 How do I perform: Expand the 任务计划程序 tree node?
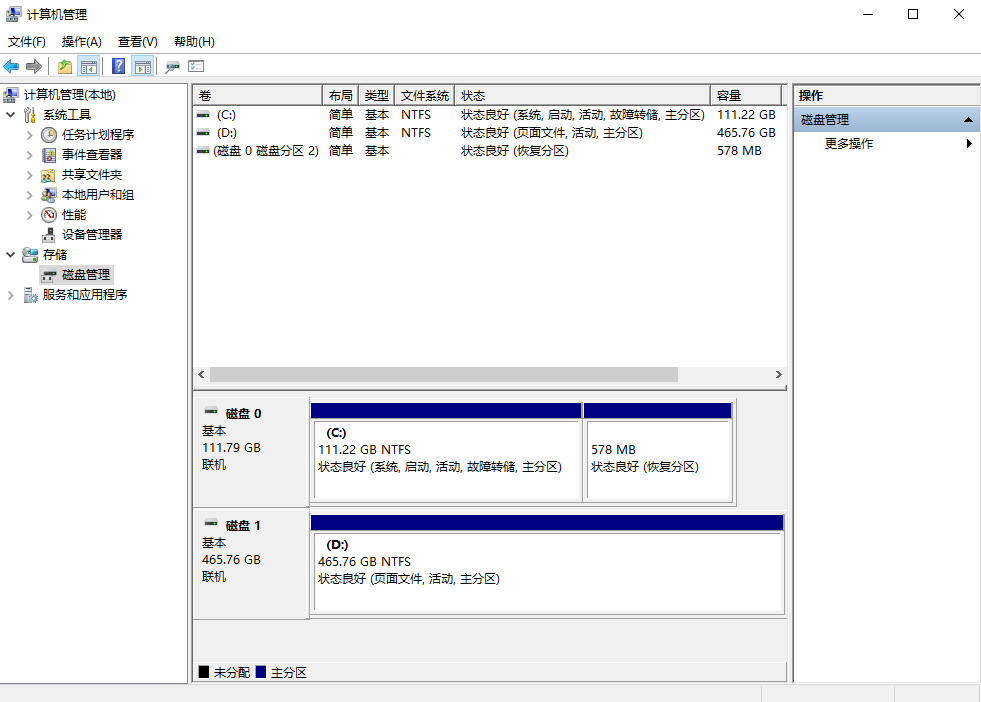click(x=30, y=135)
